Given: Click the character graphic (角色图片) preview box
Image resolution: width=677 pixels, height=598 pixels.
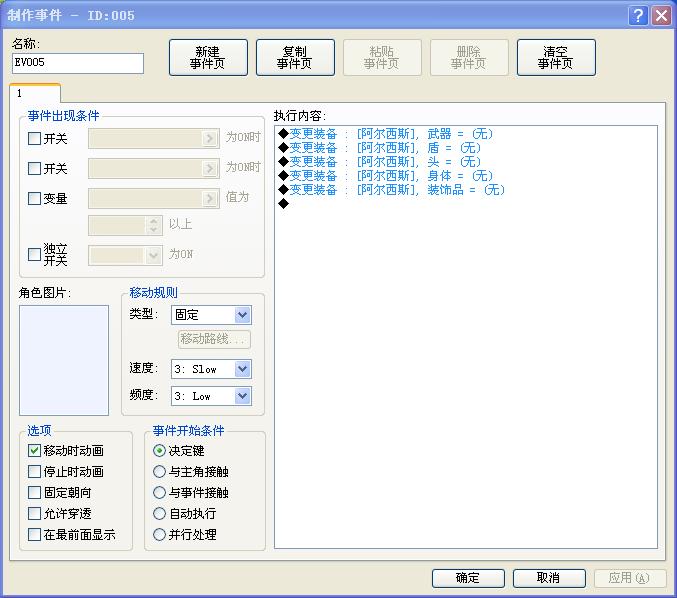Looking at the screenshot, I should click(x=64, y=361).
